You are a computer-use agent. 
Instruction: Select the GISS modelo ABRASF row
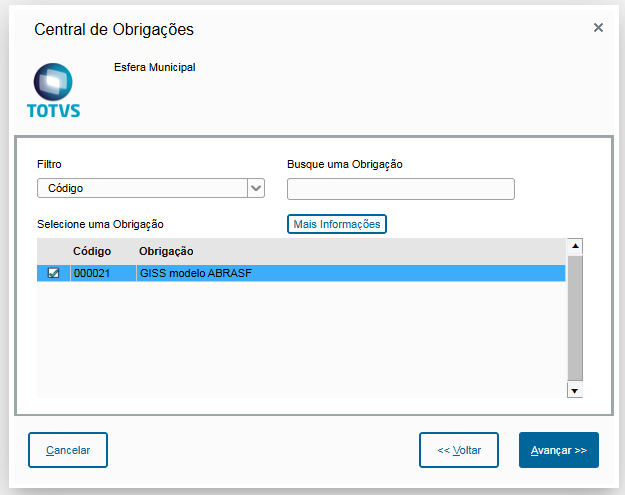pos(301,273)
